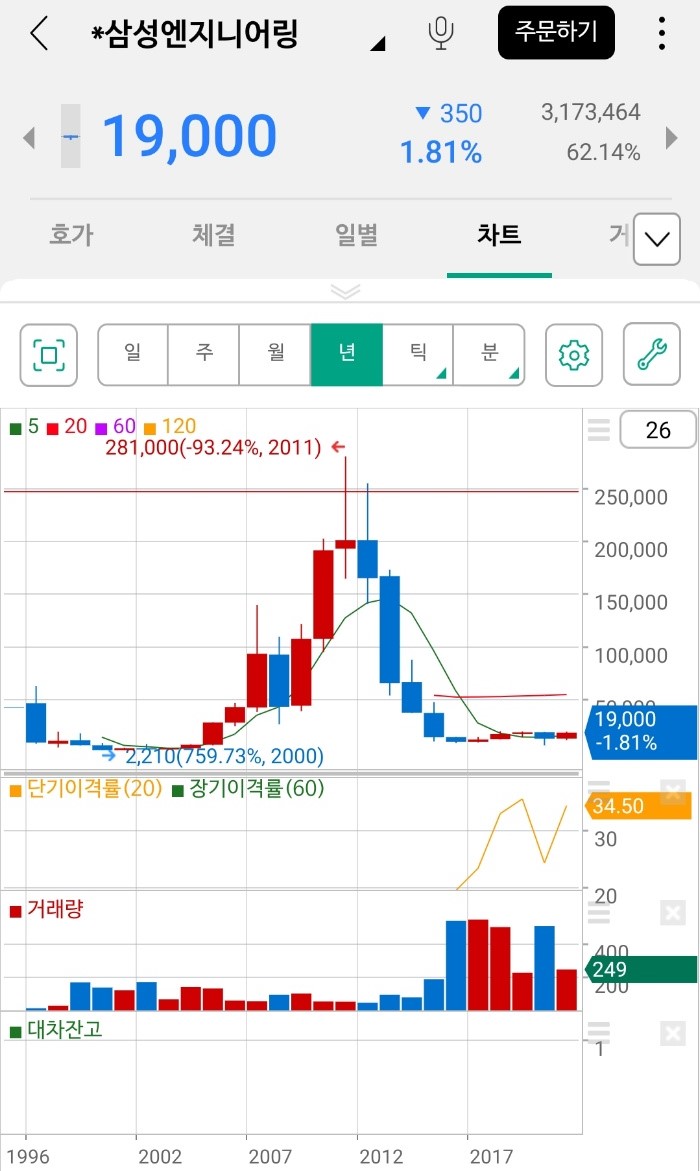Open price chart panel menu handle
Viewport: 700px width, 1171px height.
[x=599, y=430]
